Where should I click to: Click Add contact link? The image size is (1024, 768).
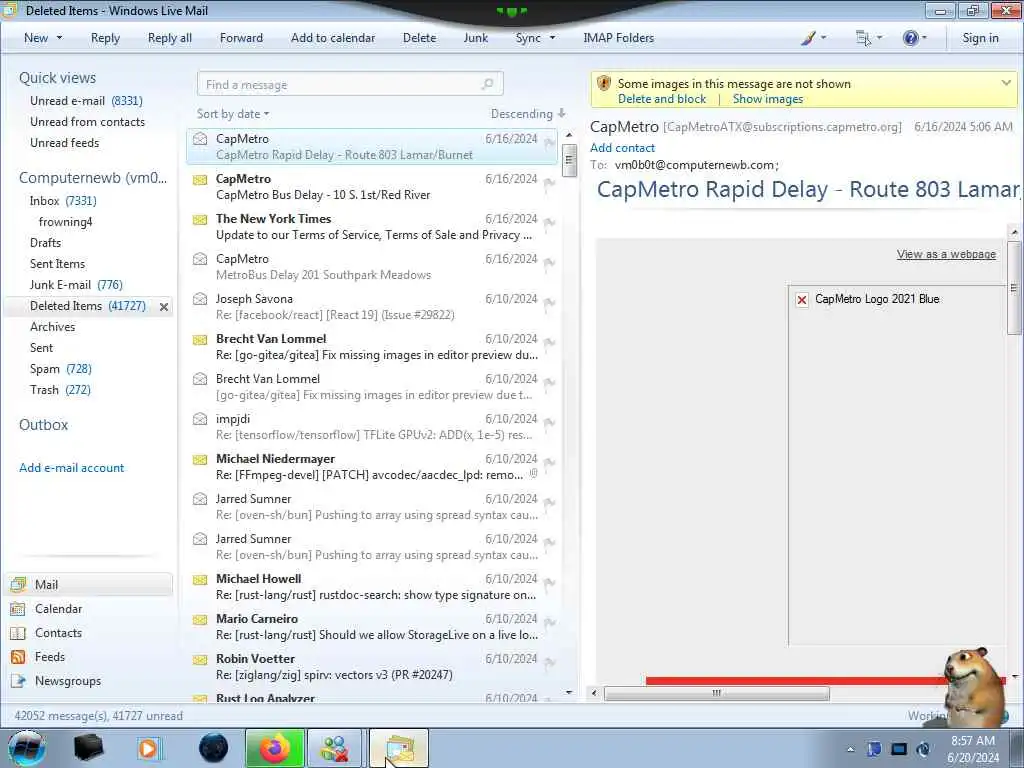[622, 148]
